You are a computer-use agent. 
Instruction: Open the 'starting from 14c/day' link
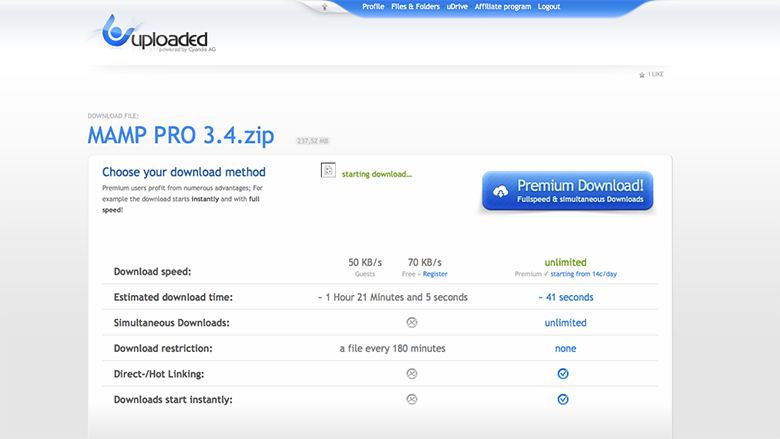(582, 273)
